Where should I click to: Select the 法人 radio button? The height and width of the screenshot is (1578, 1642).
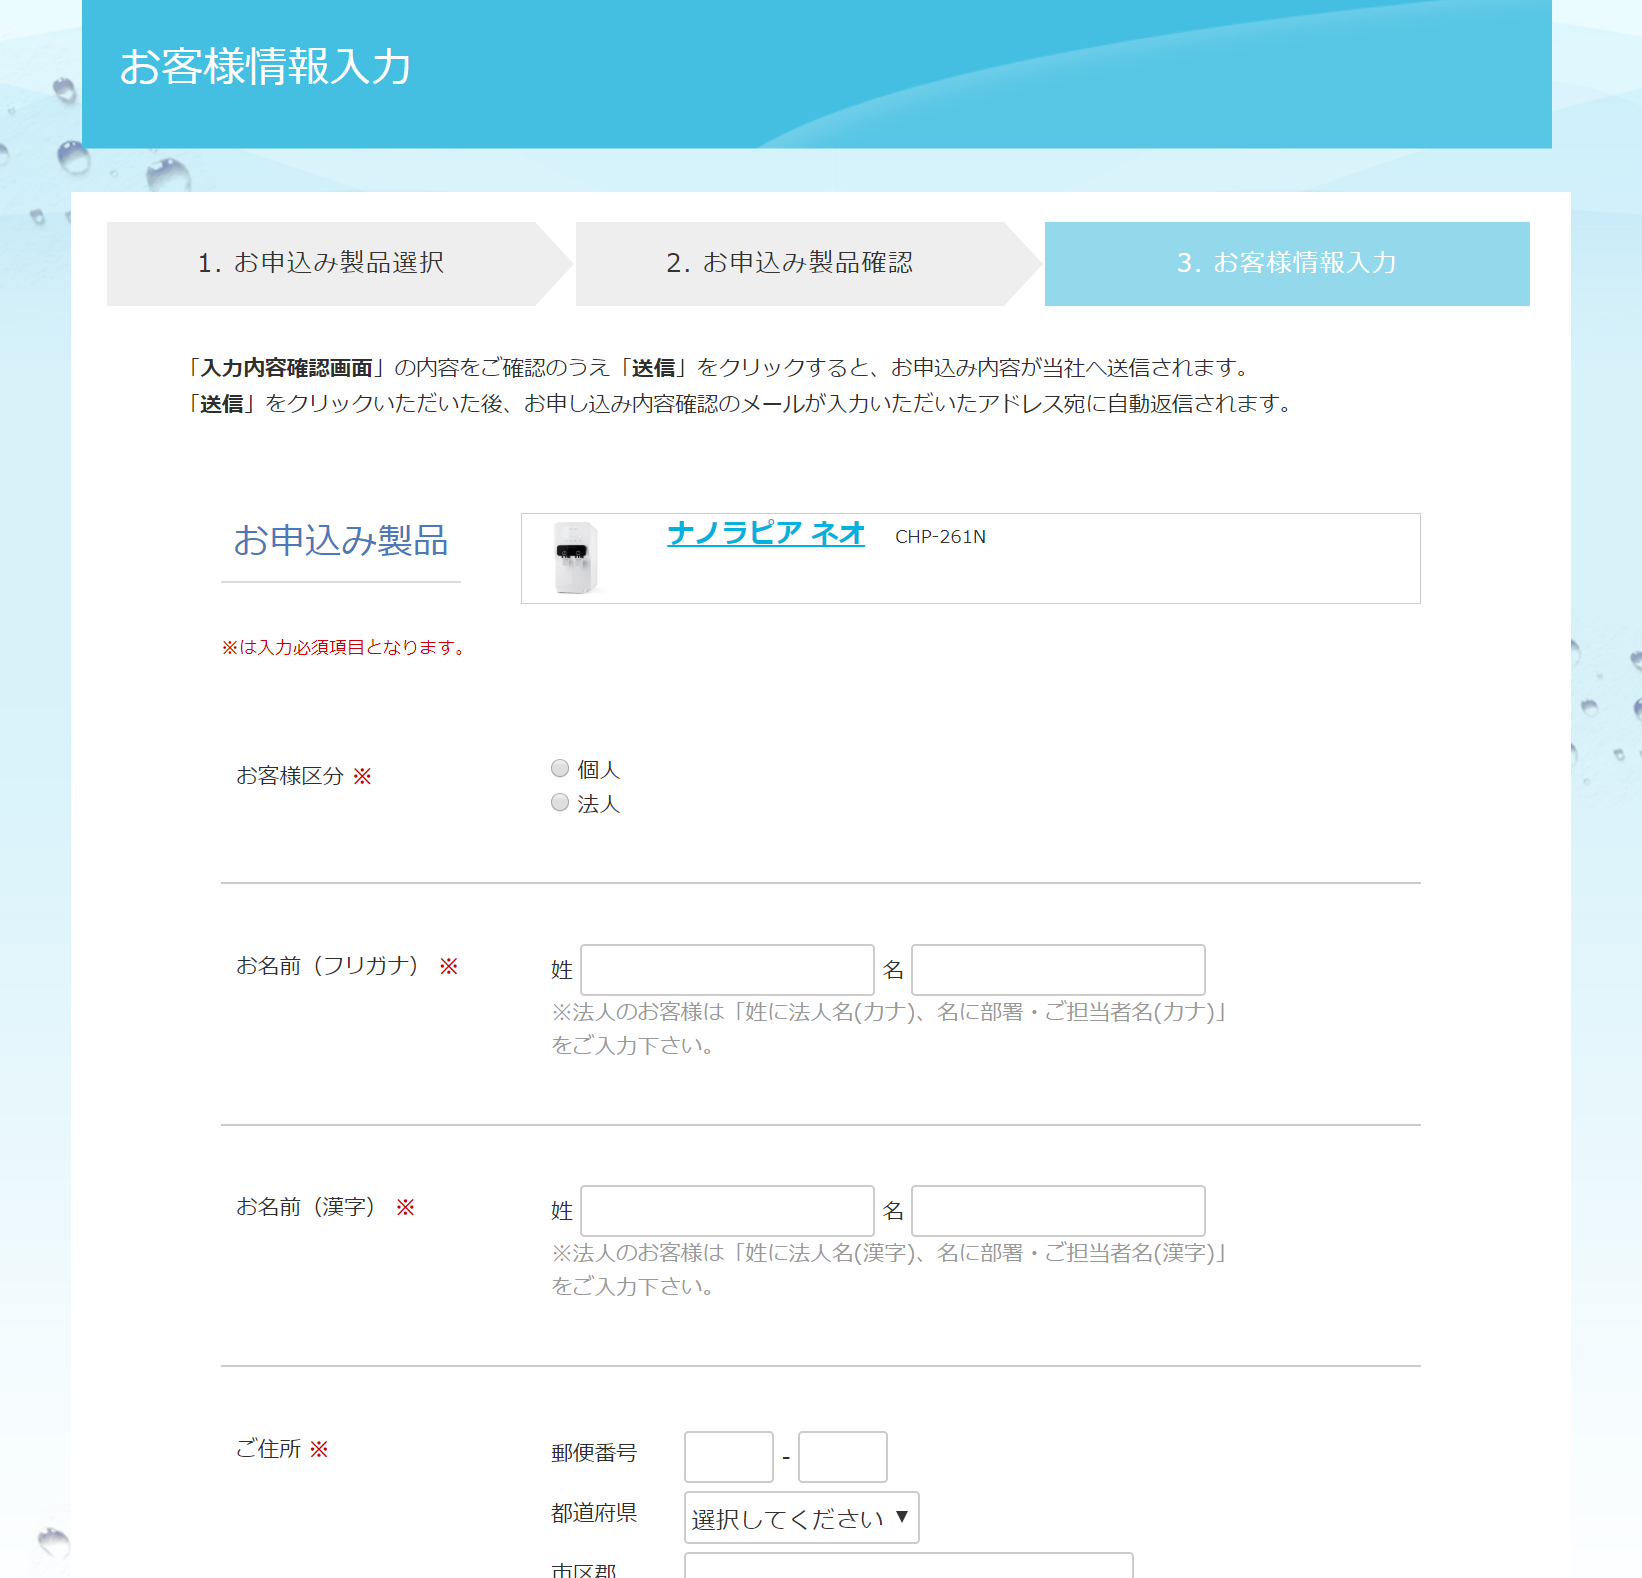point(560,803)
